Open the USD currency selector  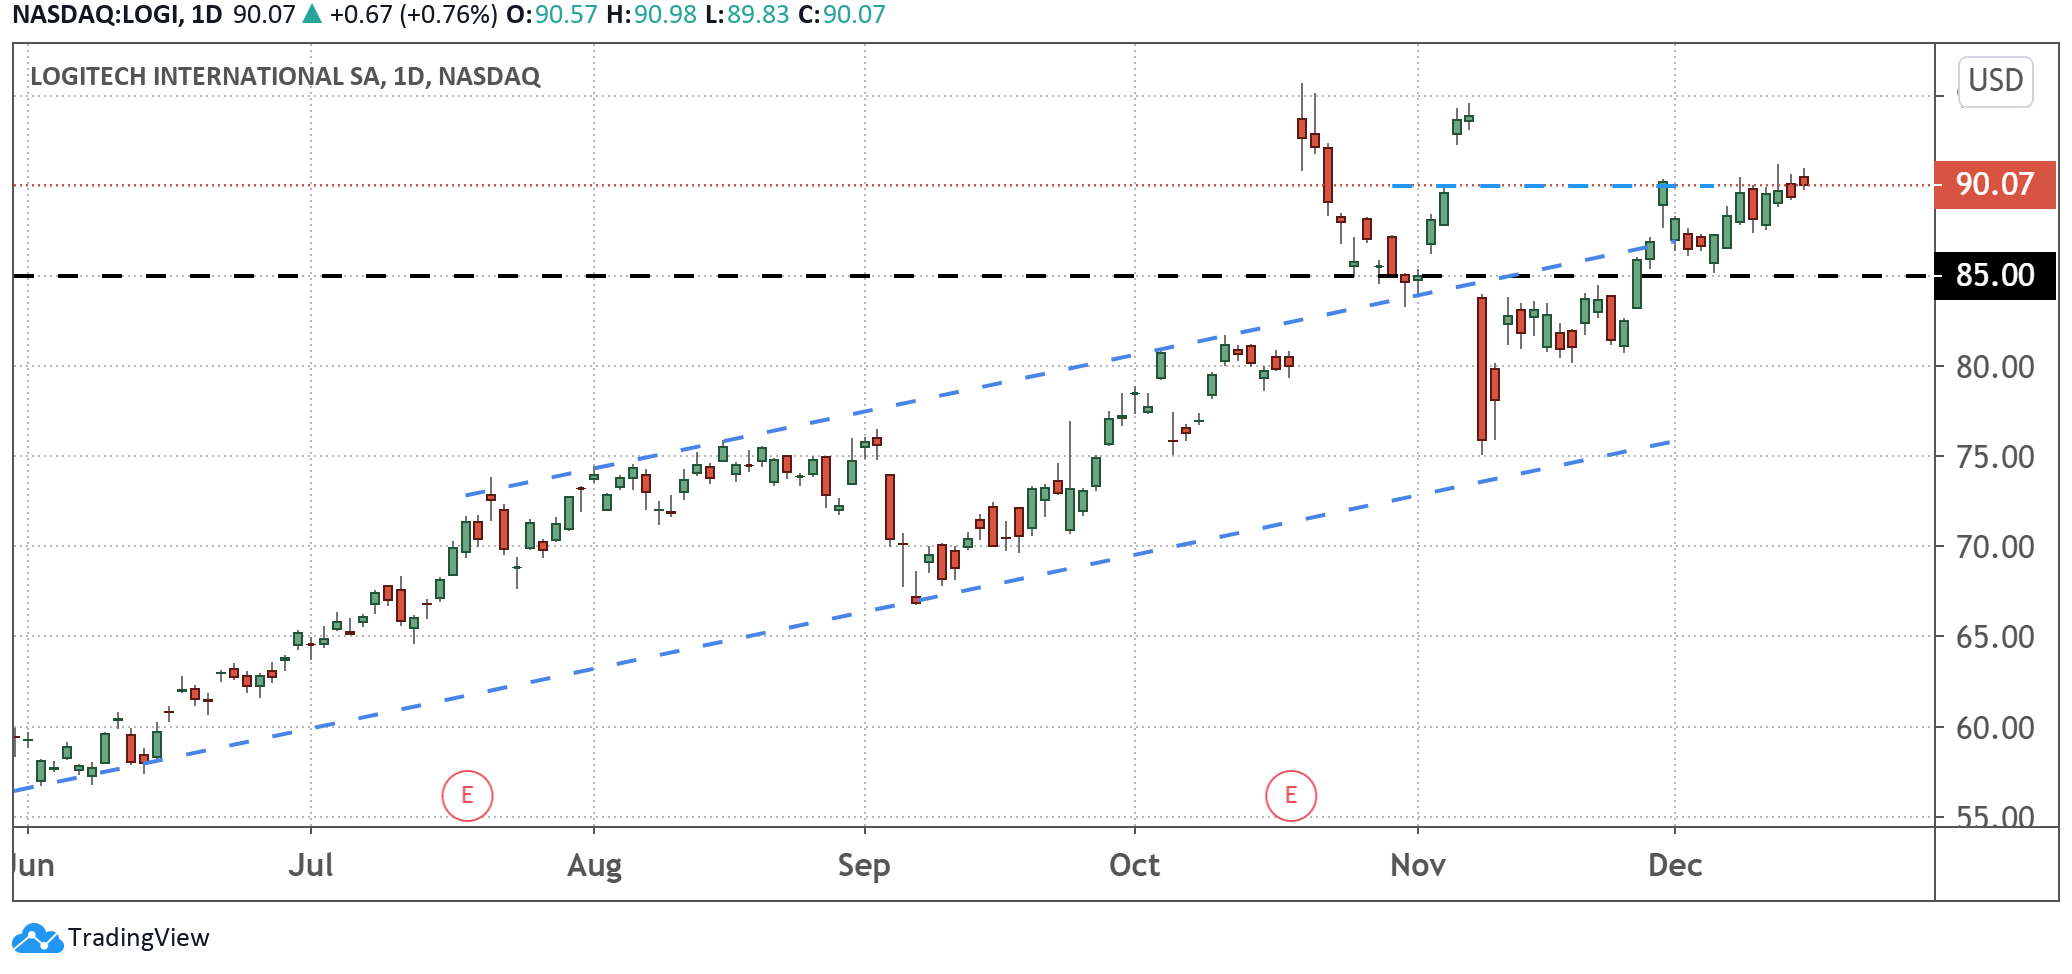click(x=1995, y=80)
